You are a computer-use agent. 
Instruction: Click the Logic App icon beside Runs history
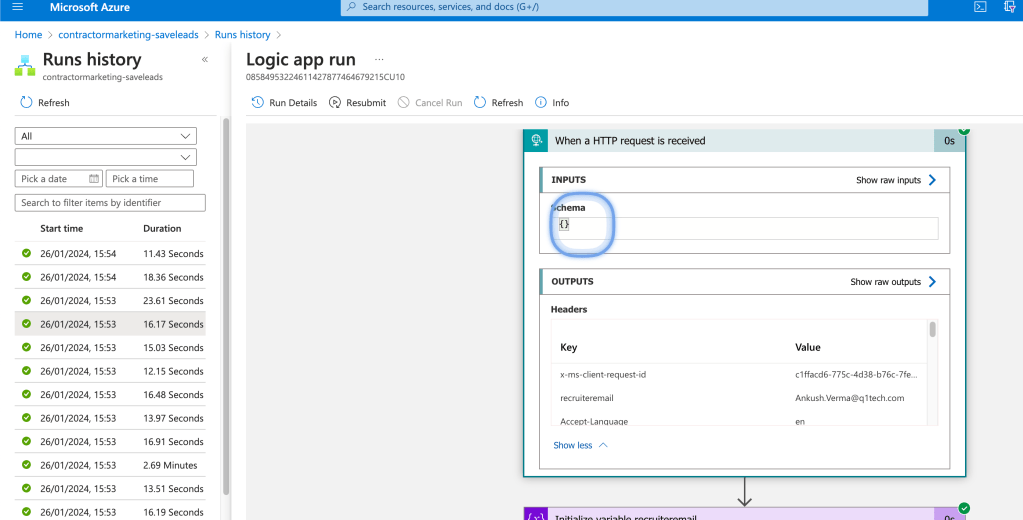pyautogui.click(x=25, y=66)
